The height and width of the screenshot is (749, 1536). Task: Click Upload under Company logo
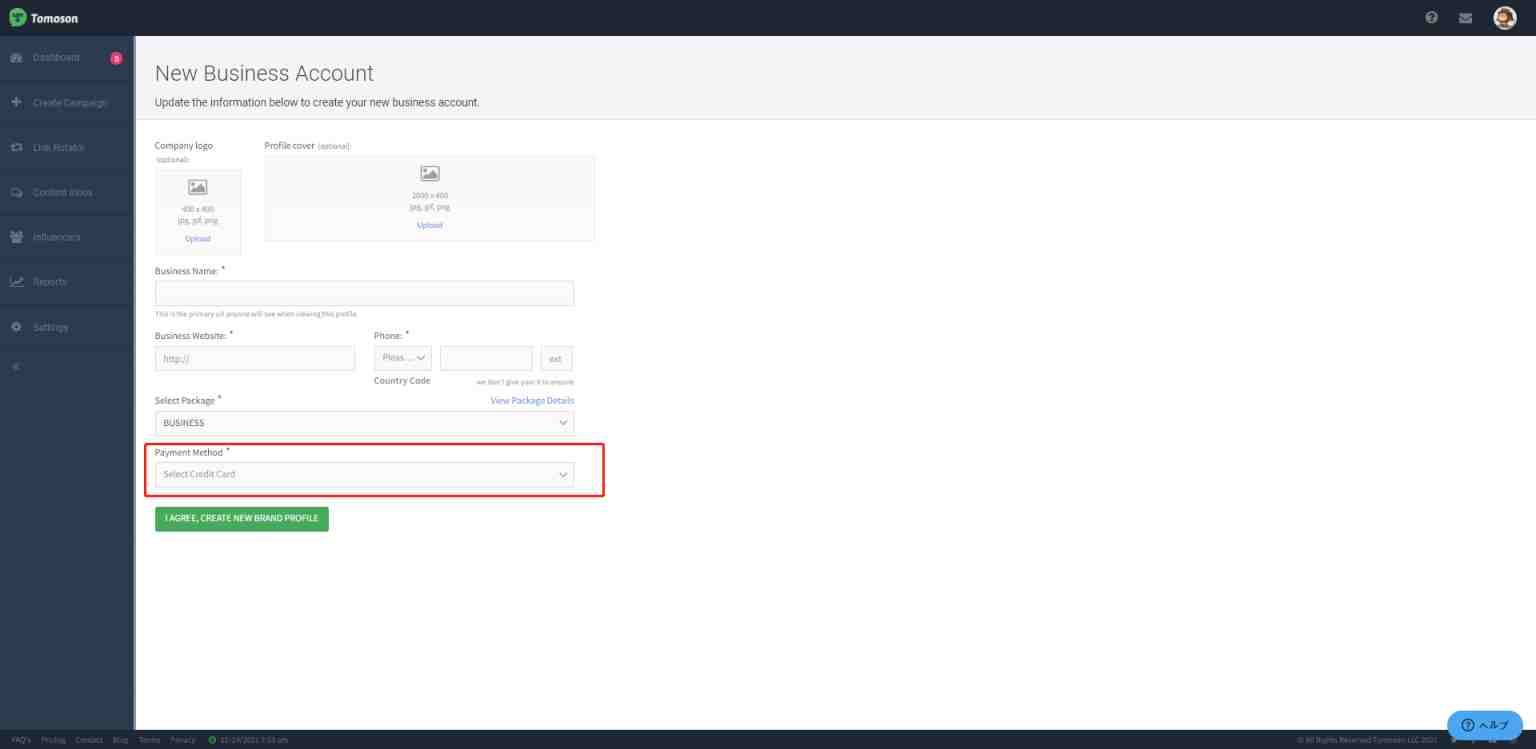(198, 239)
